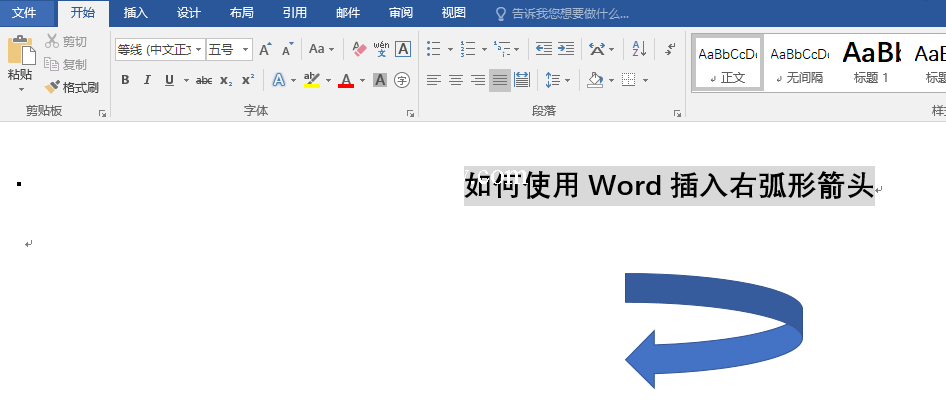
Task: Increase paragraph indent
Action: pos(565,49)
